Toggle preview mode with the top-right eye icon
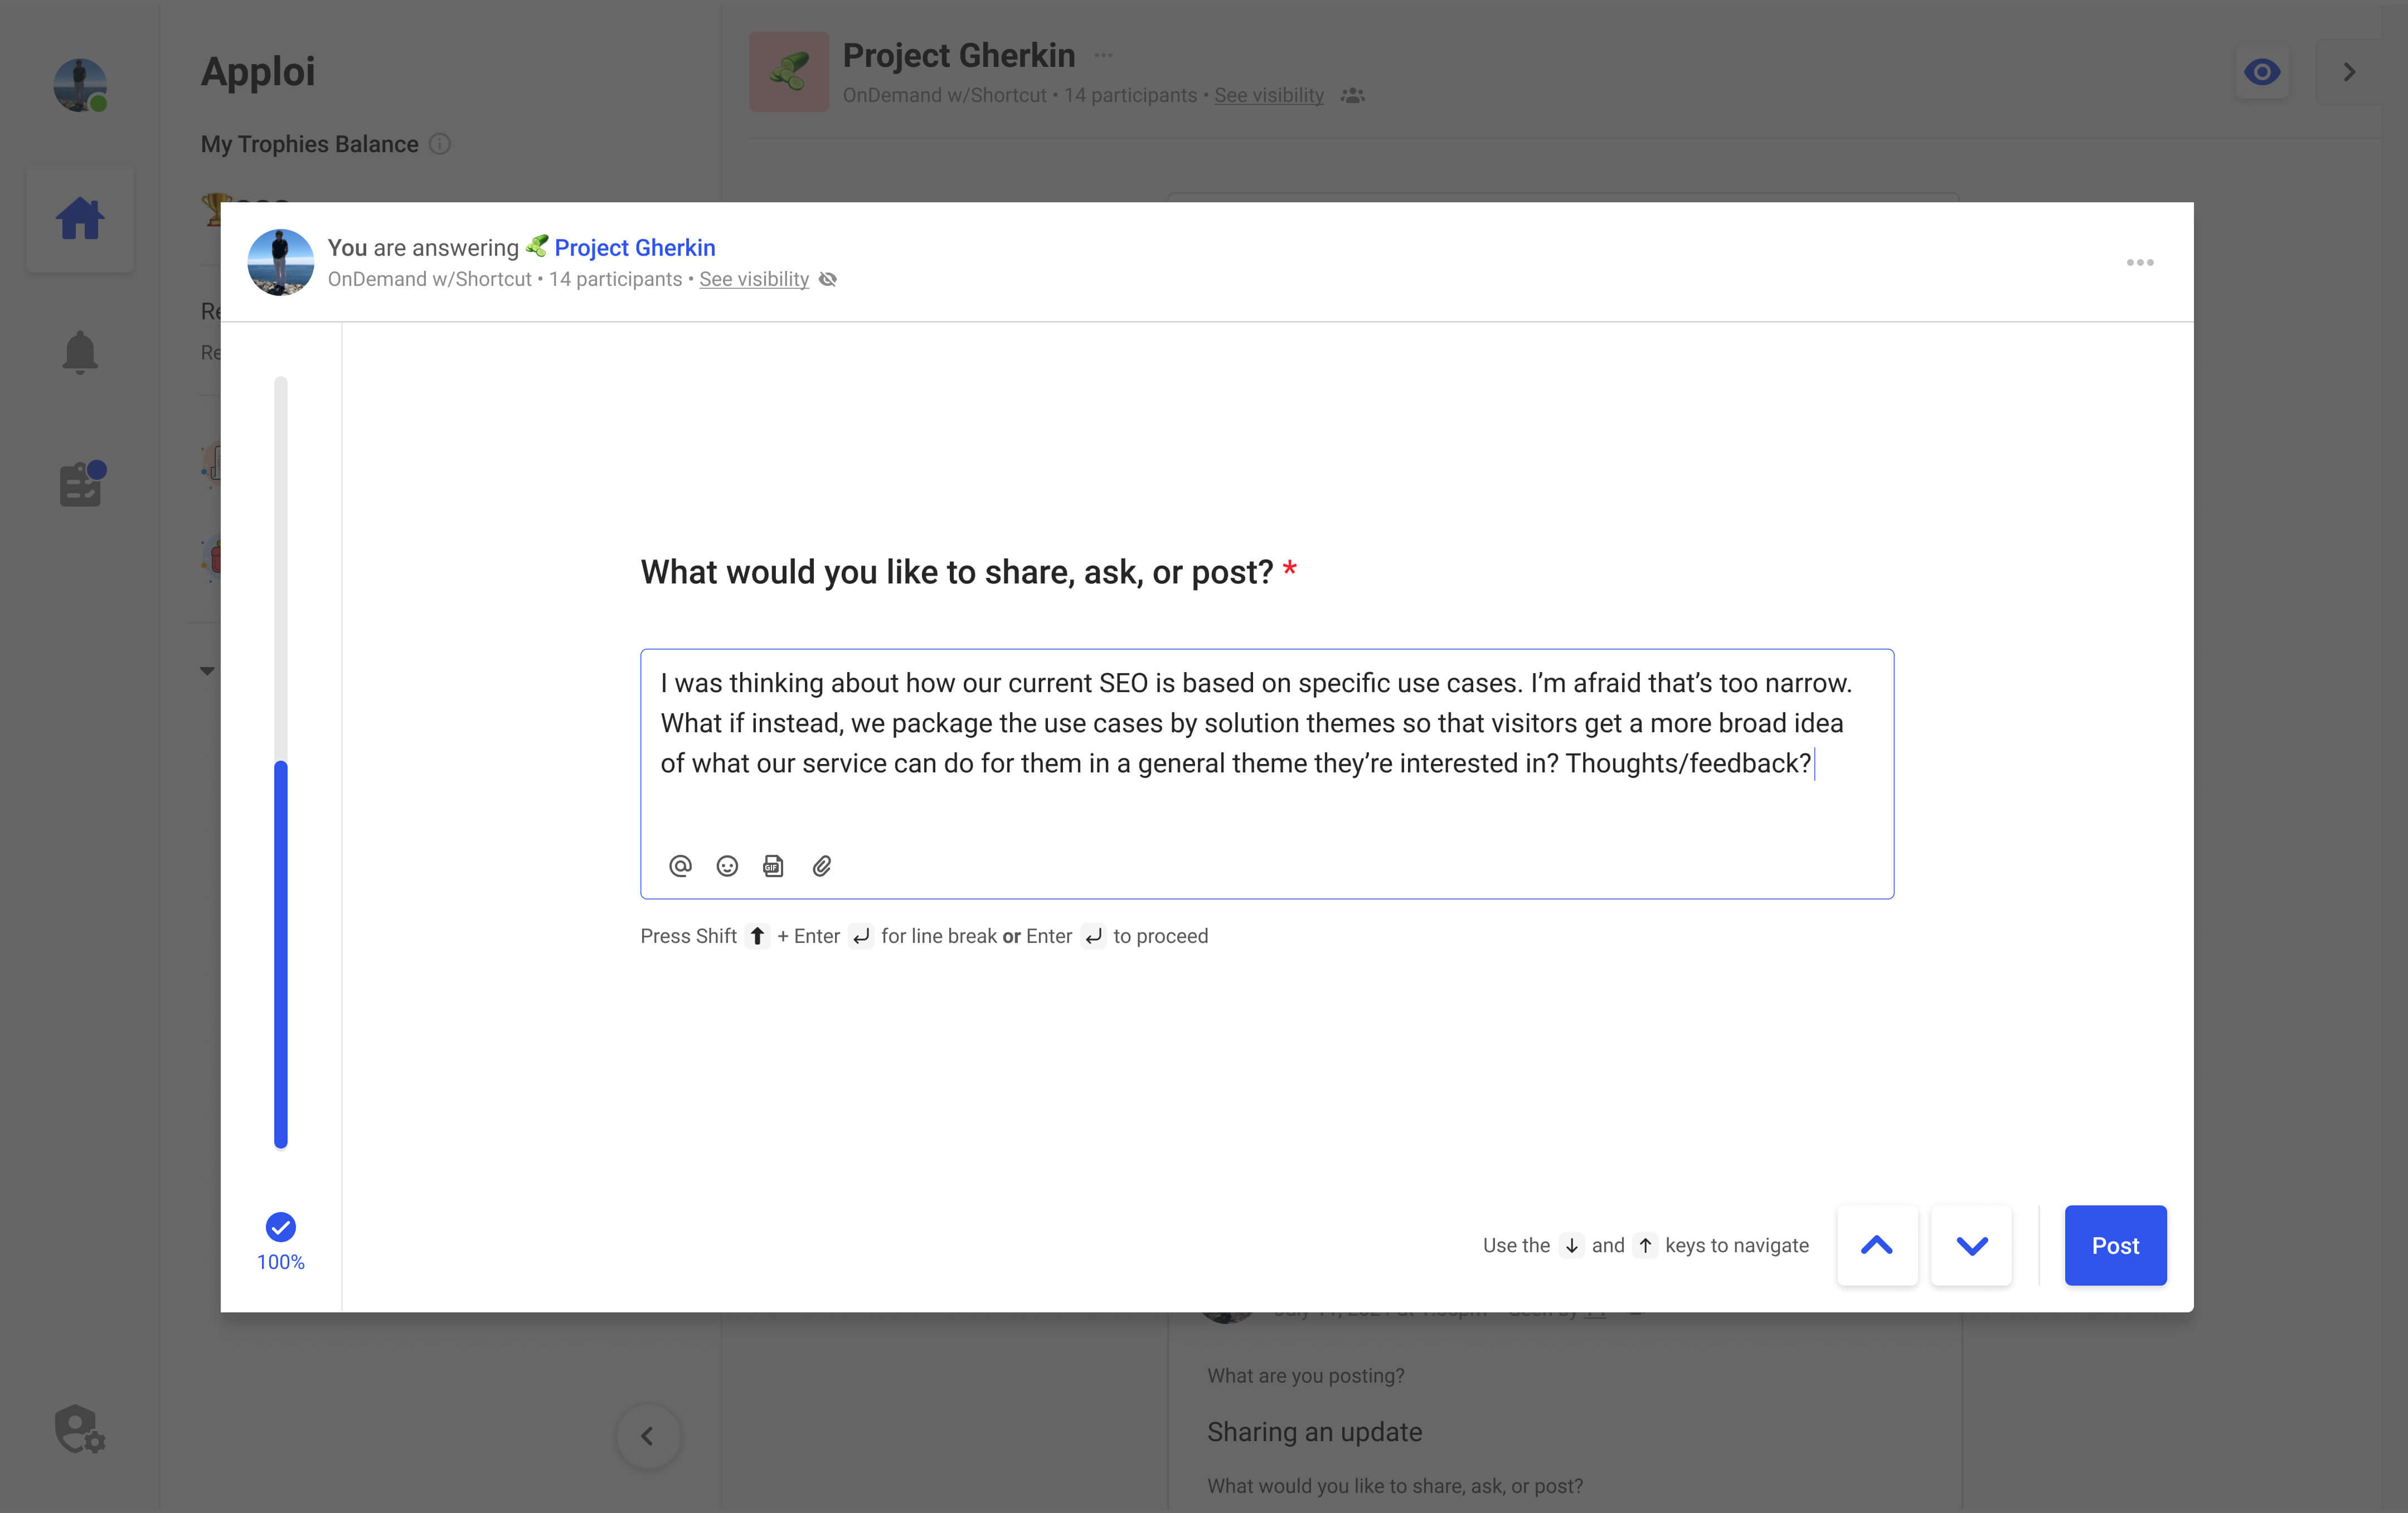 tap(2262, 71)
